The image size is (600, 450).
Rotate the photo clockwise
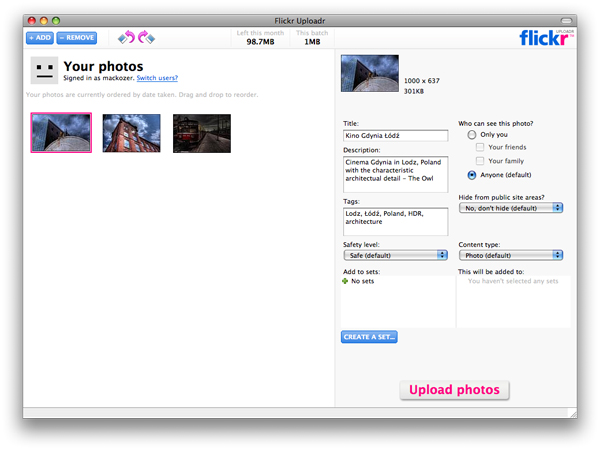coord(146,38)
